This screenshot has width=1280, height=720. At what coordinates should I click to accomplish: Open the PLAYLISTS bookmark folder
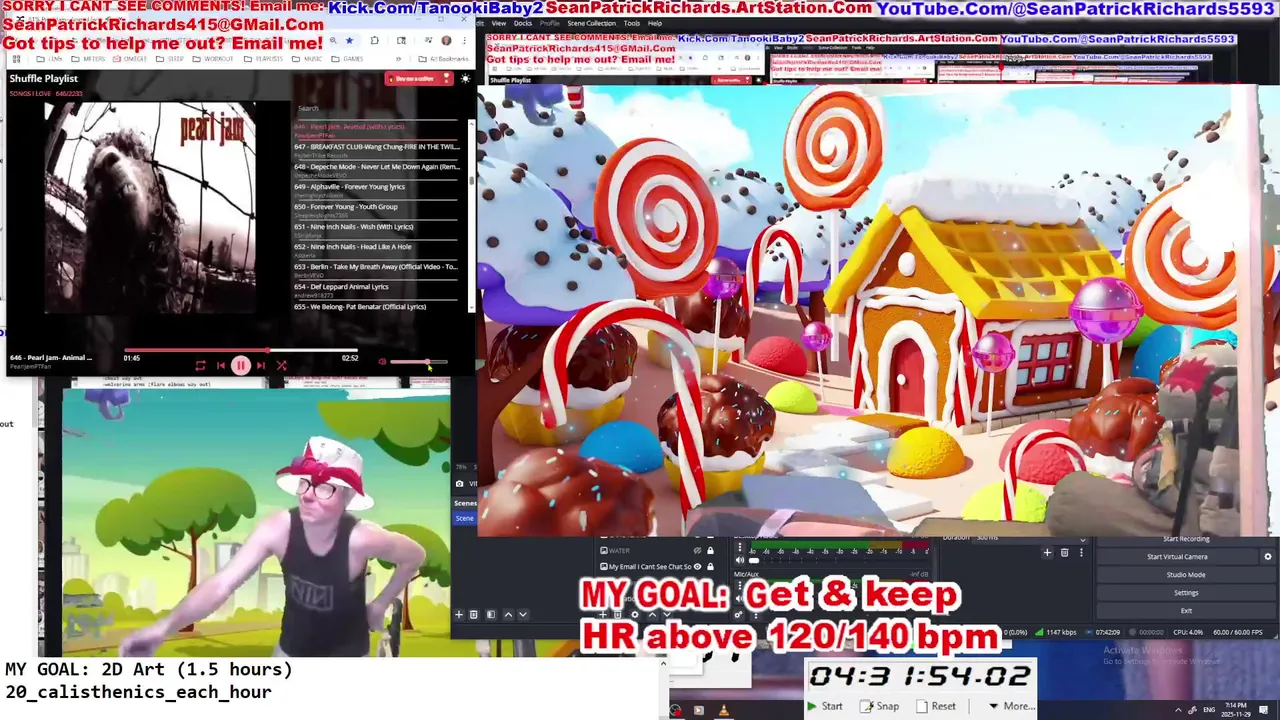tap(263, 59)
